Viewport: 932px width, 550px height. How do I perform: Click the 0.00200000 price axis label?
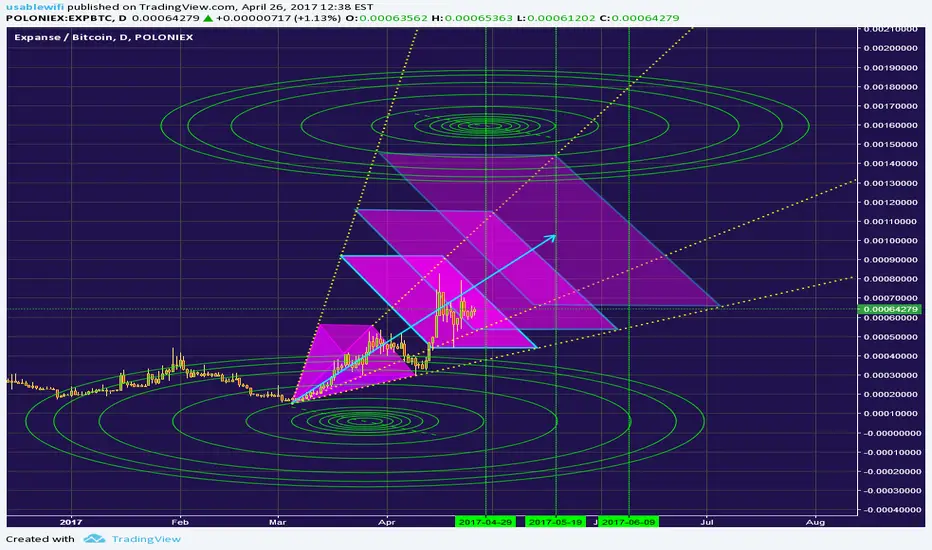click(x=890, y=48)
